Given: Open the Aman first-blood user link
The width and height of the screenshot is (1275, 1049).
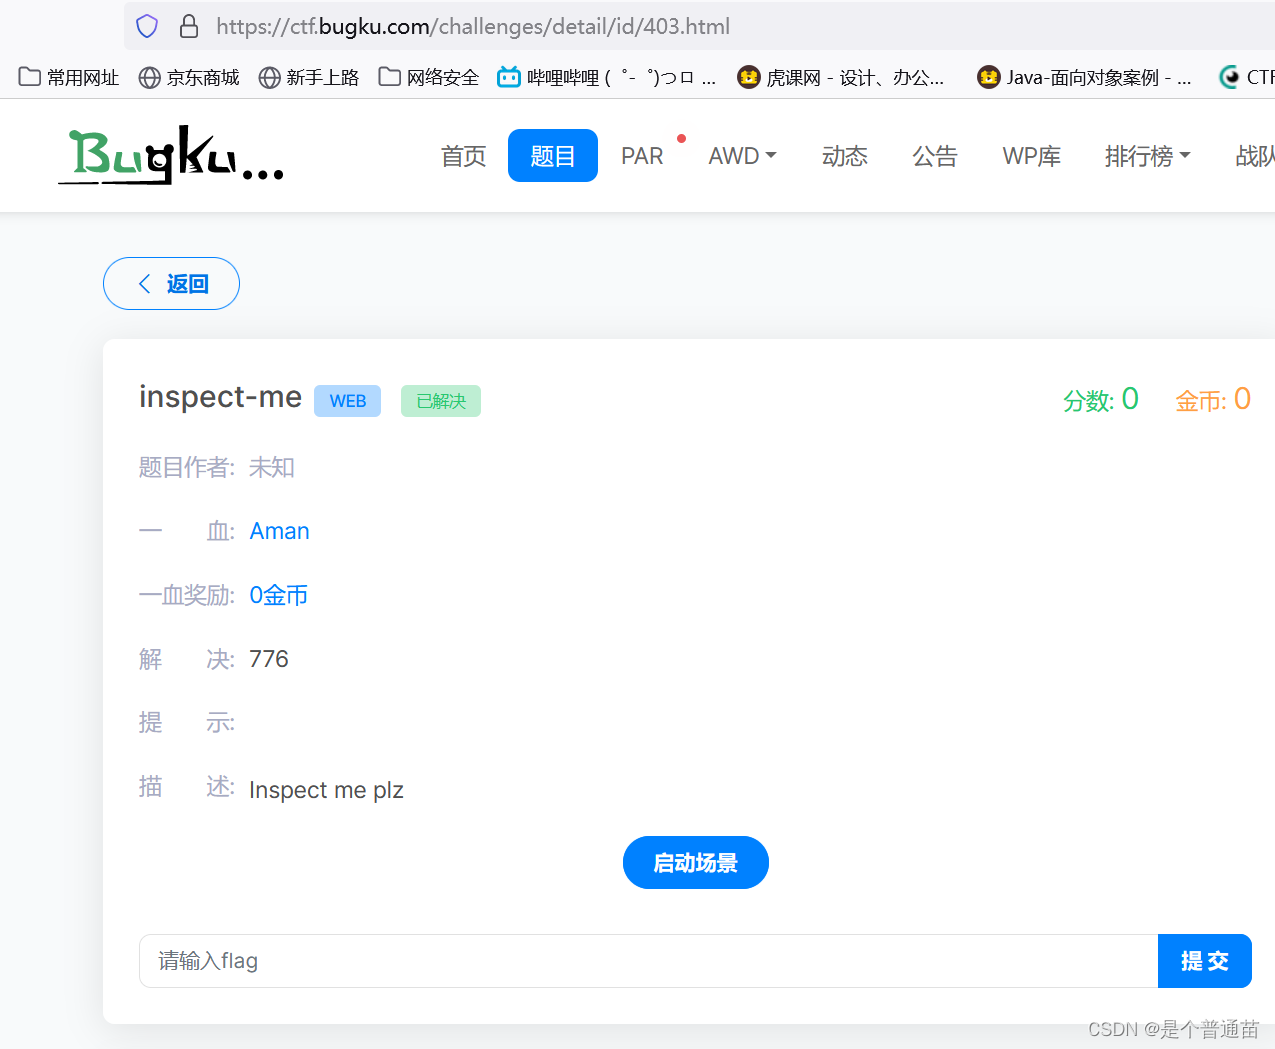Looking at the screenshot, I should [x=279, y=531].
